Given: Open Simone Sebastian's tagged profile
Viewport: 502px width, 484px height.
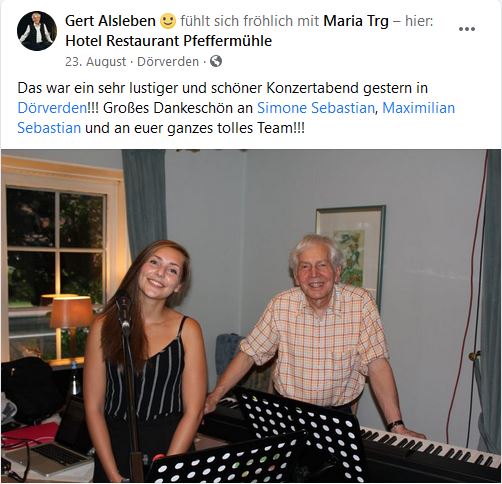Looking at the screenshot, I should [316, 108].
